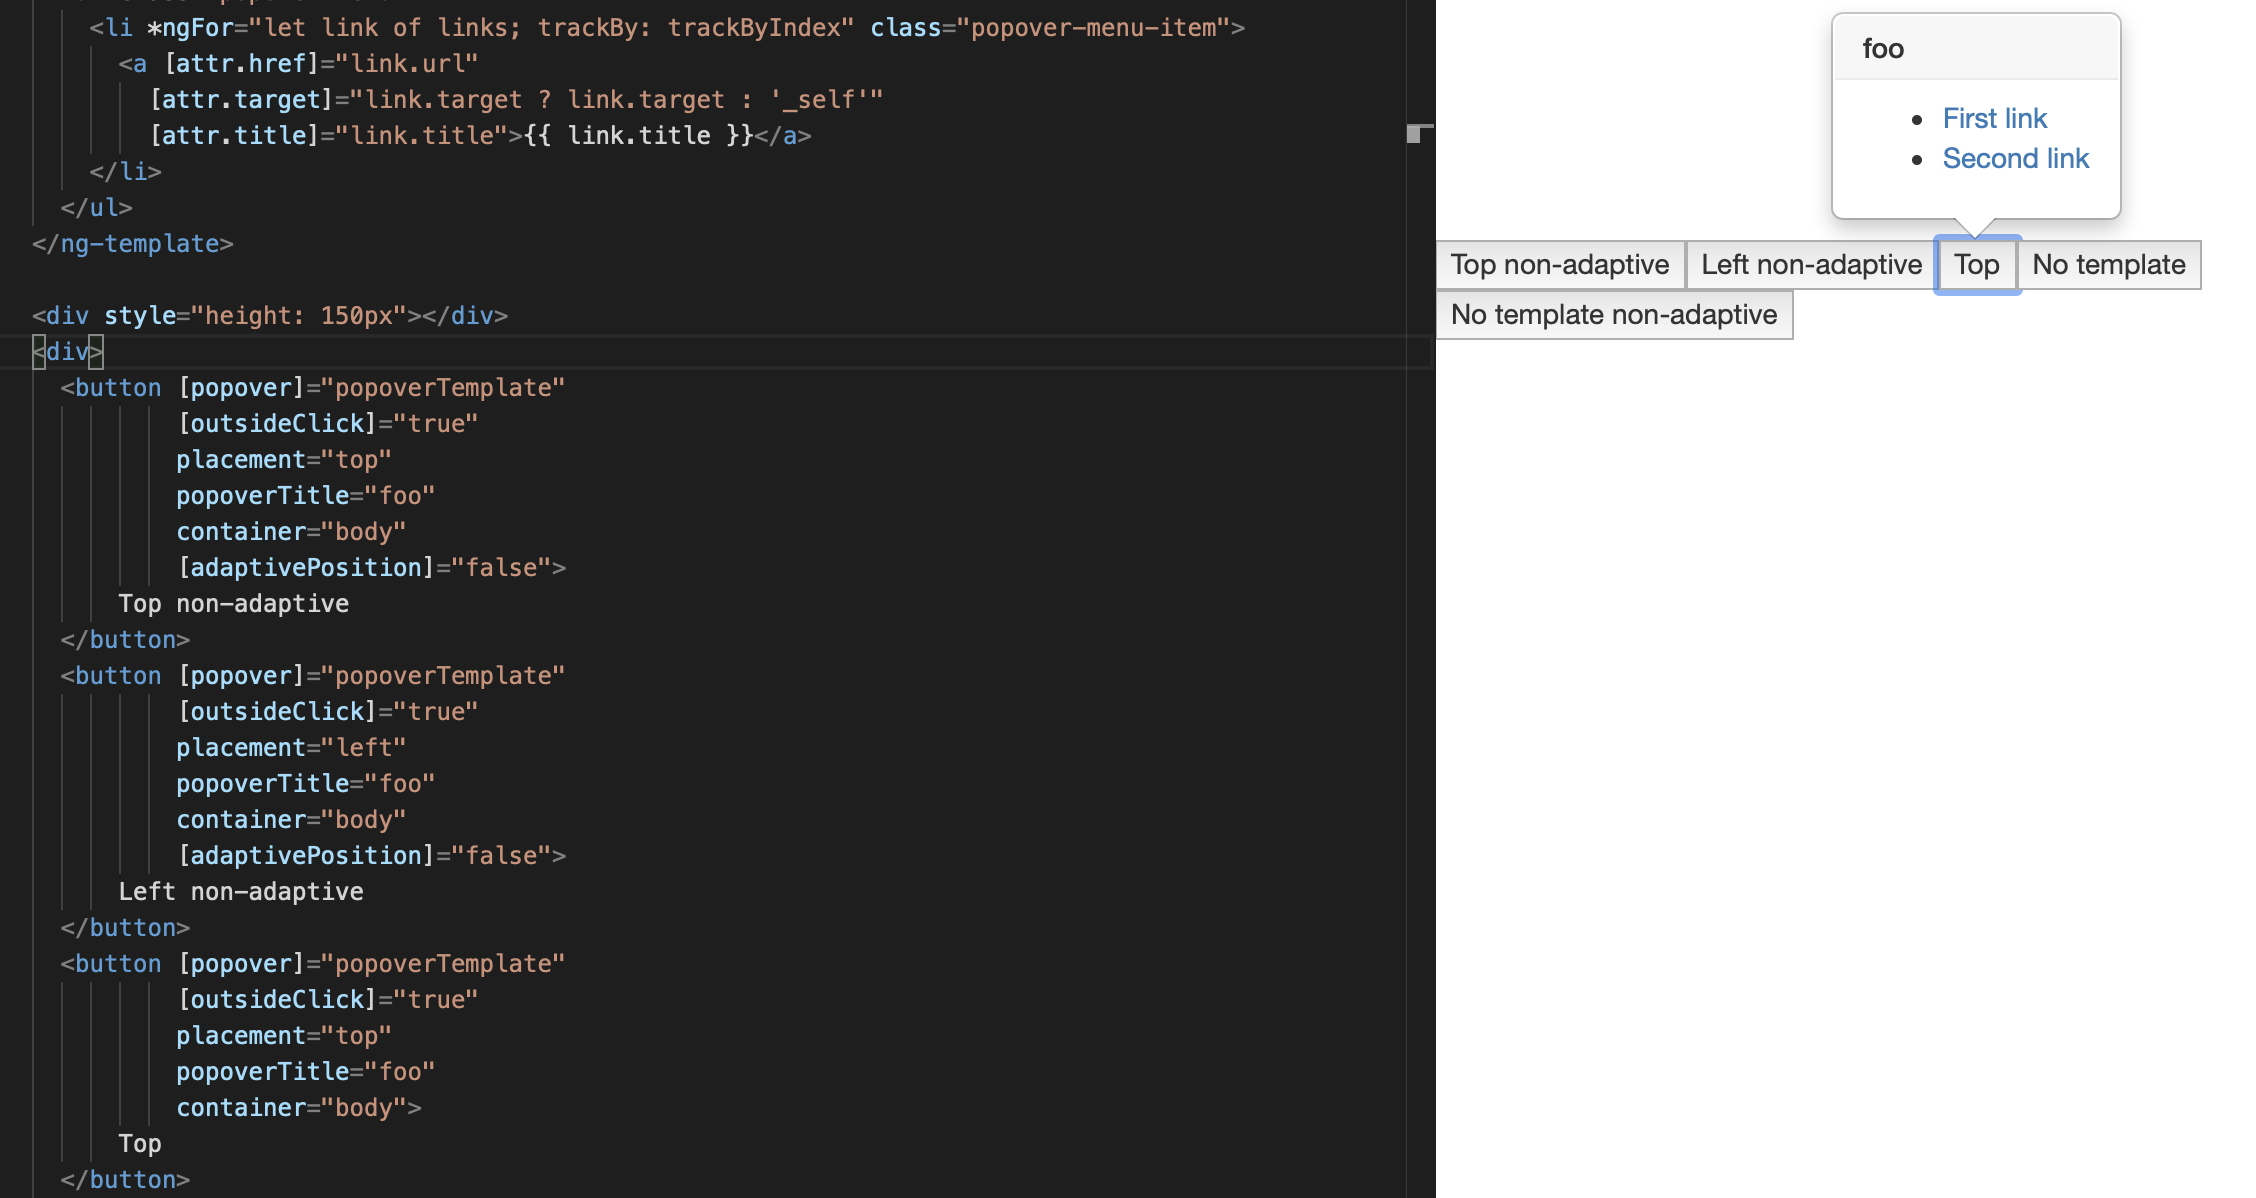Click the popoverTitle="foo" code attribute
Screen dimensions: 2256x1198
tap(305, 495)
